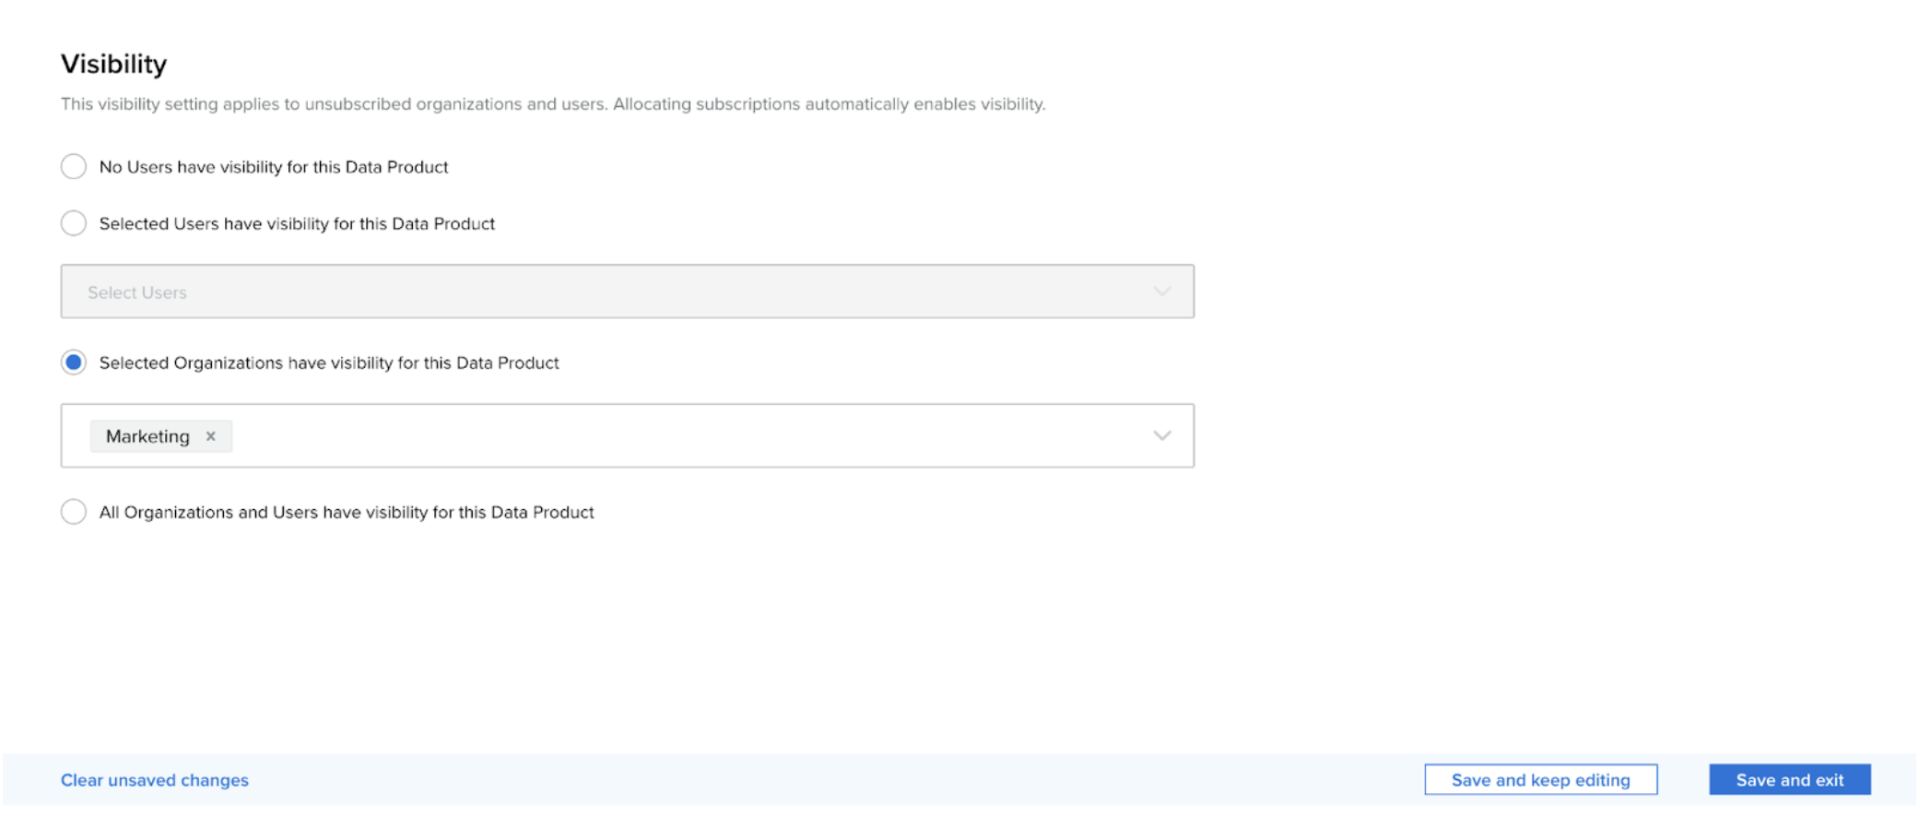Screen dimensions: 1920x834
Task: Click the "This visibility setting applies" sentence
Action: coord(333,104)
